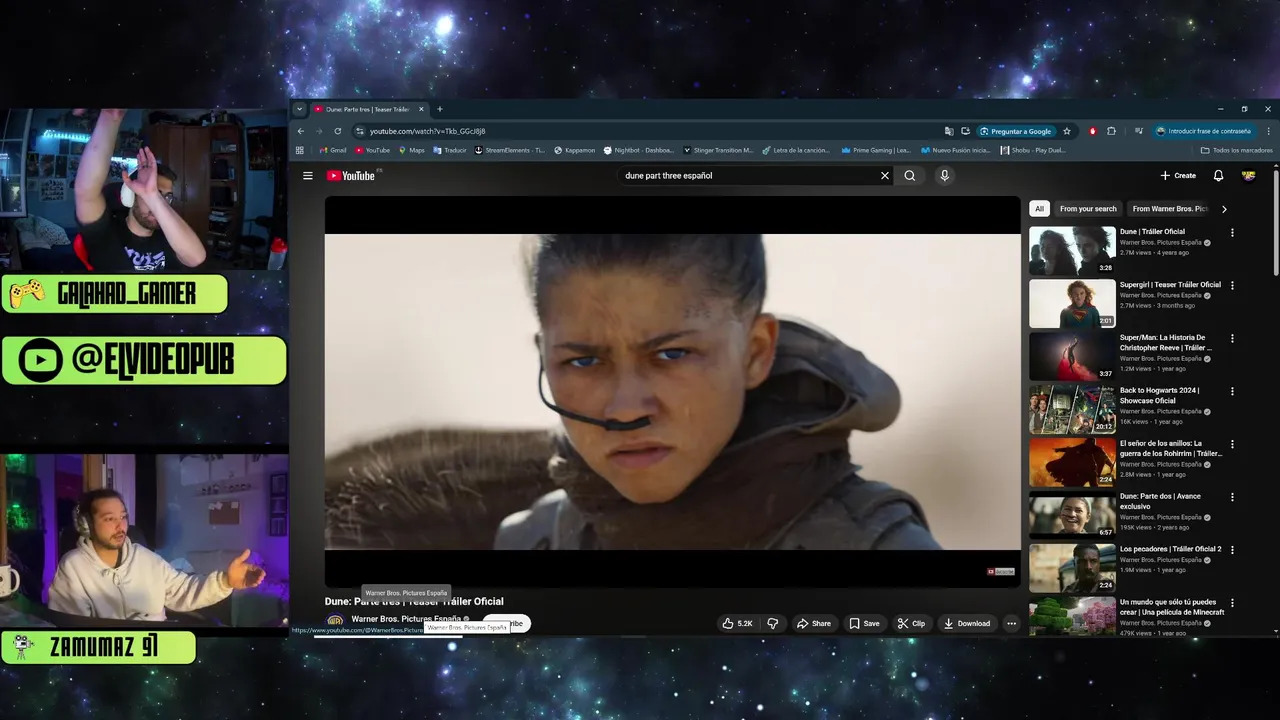The width and height of the screenshot is (1280, 720).
Task: Show more filter chips with the arrow
Action: point(1224,209)
